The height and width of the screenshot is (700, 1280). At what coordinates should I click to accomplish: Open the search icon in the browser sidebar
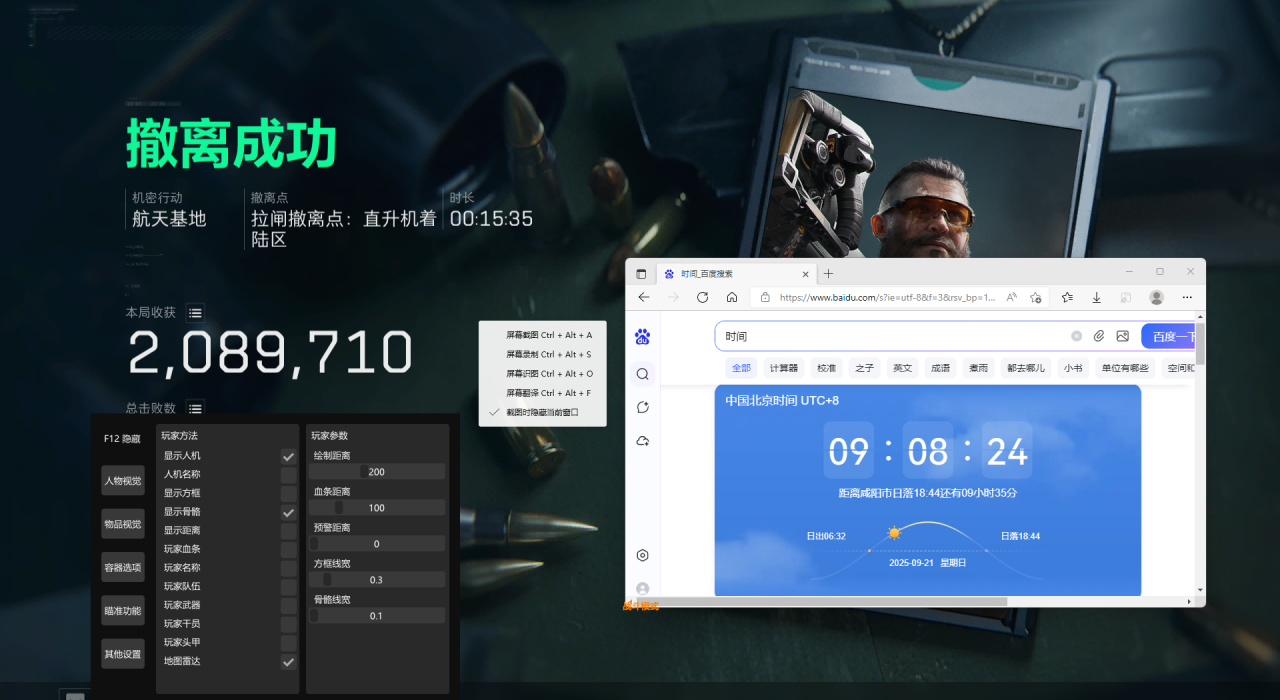click(642, 374)
